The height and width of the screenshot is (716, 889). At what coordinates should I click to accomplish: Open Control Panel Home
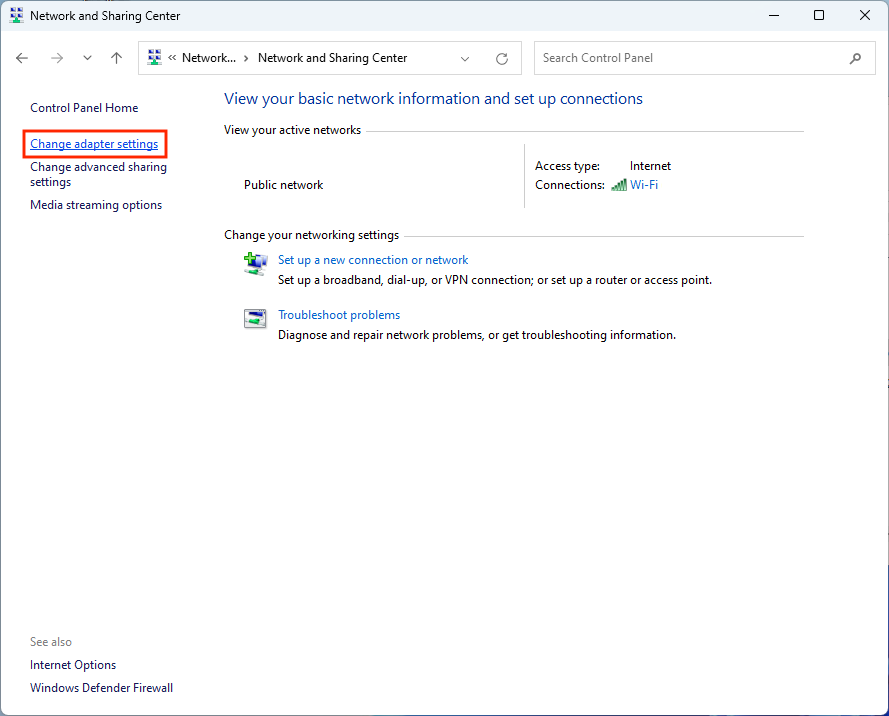click(84, 108)
